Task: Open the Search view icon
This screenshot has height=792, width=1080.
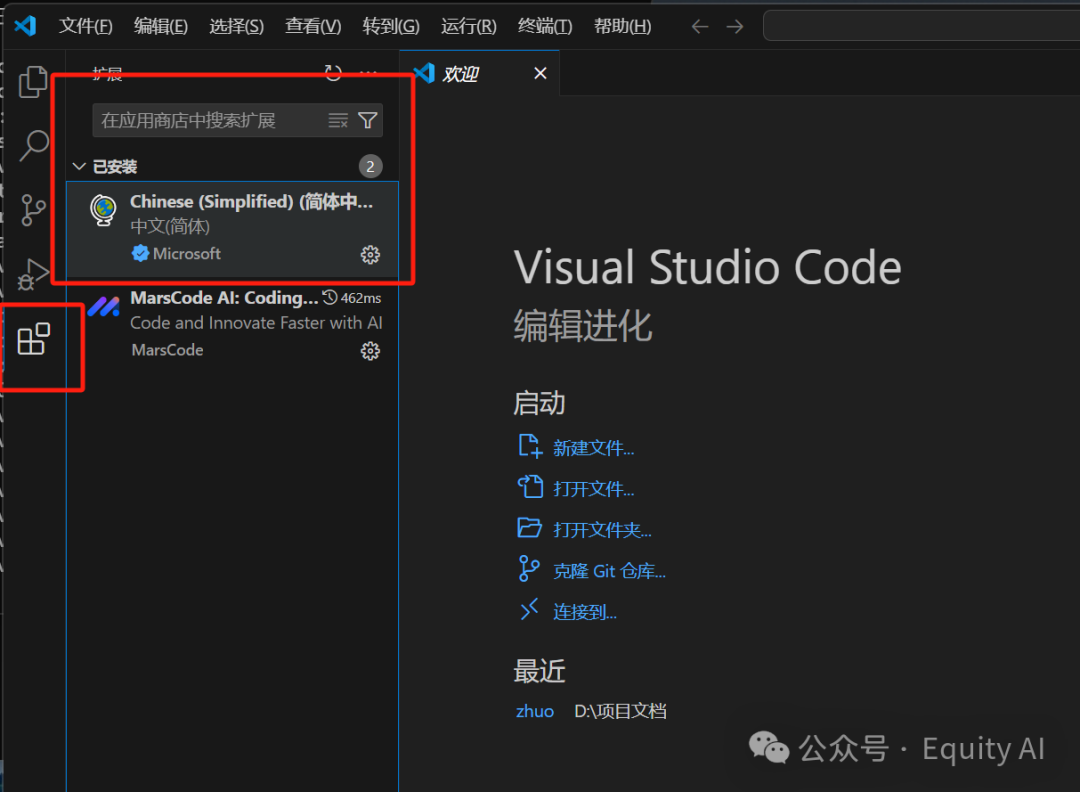Action: (x=34, y=145)
